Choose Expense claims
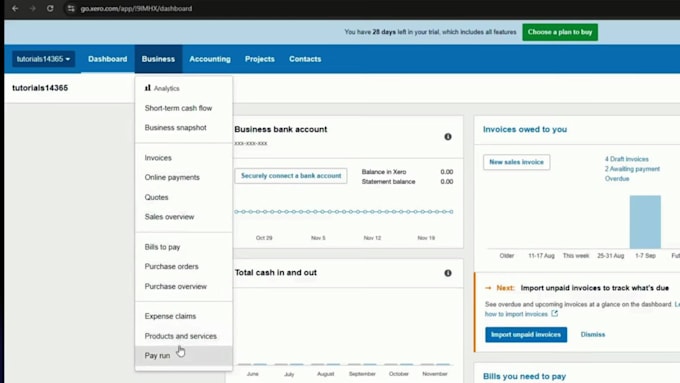This screenshot has width=680, height=383. click(x=183, y=316)
